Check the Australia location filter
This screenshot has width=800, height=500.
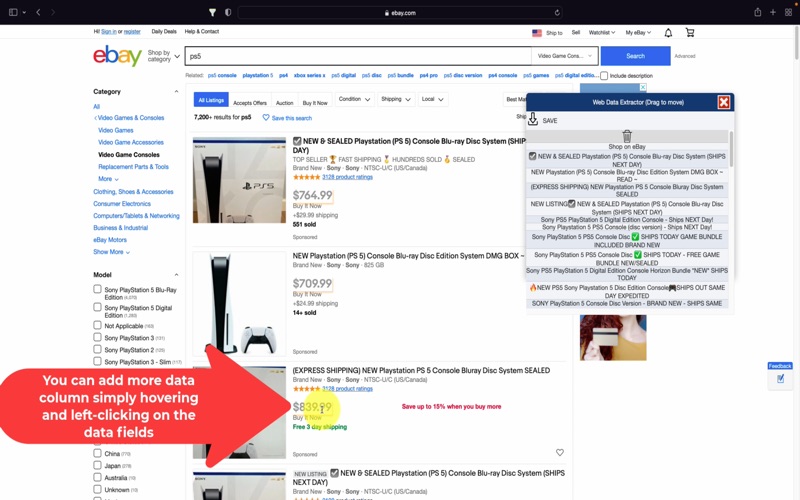97,477
